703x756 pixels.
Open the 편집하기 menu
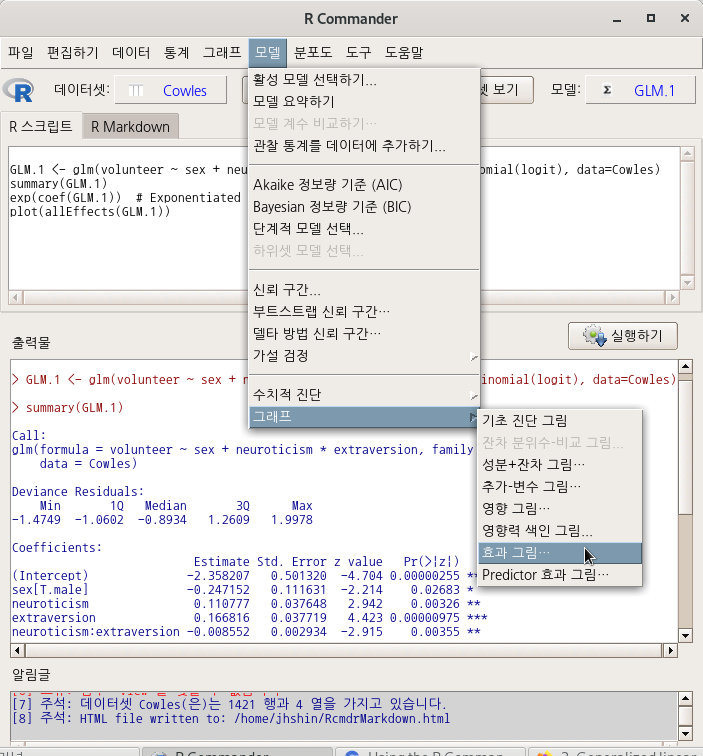pos(72,52)
